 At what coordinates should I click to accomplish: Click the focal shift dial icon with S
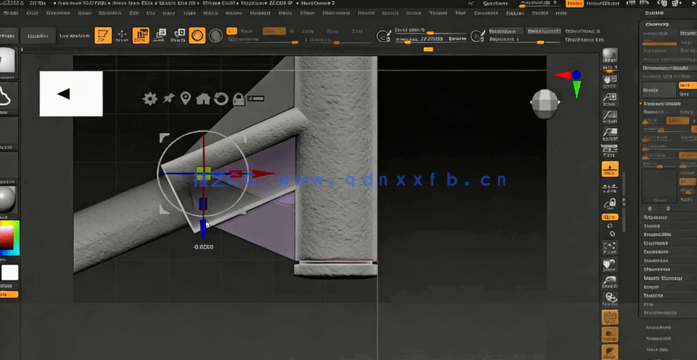[383, 36]
